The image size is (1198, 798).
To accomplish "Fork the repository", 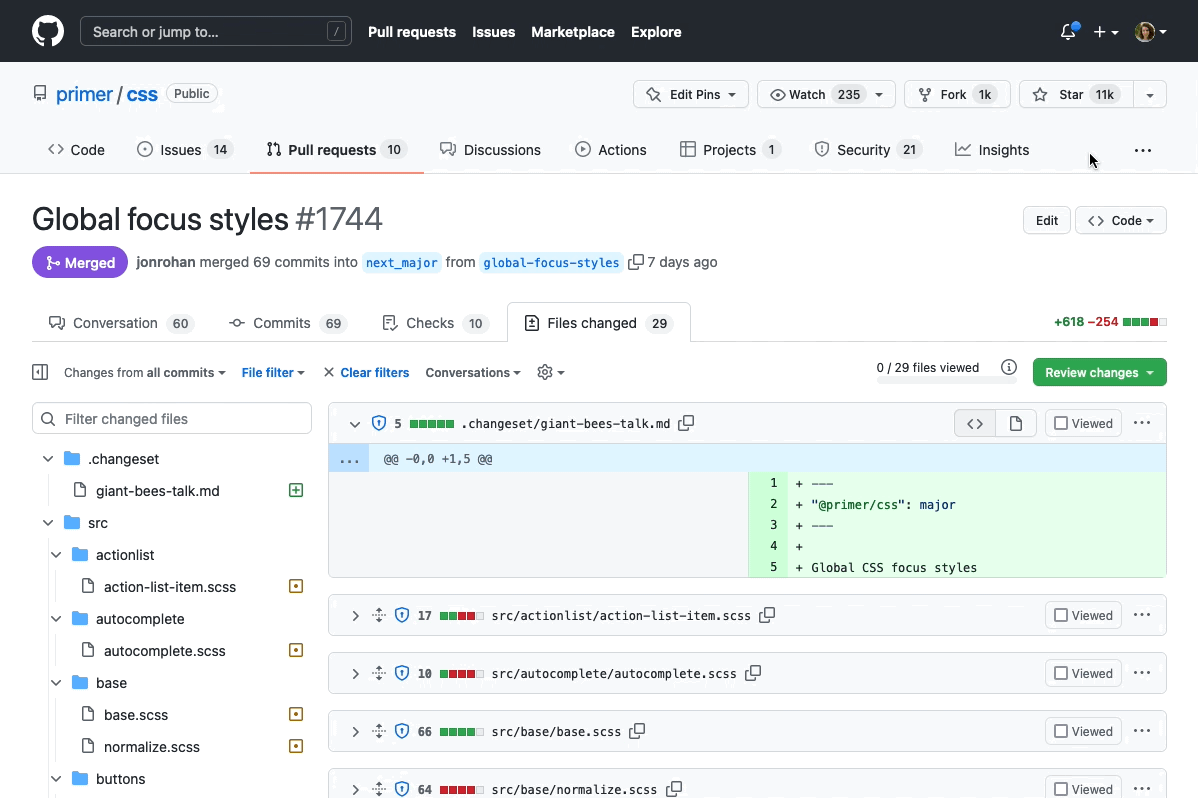I will point(957,94).
